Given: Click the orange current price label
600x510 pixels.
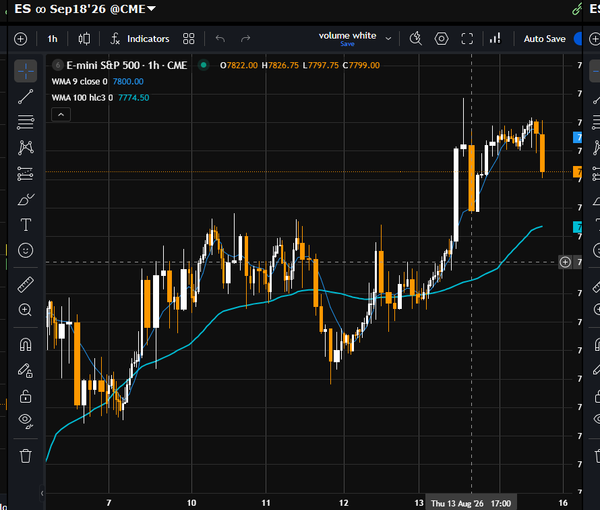Looking at the screenshot, I should point(577,172).
